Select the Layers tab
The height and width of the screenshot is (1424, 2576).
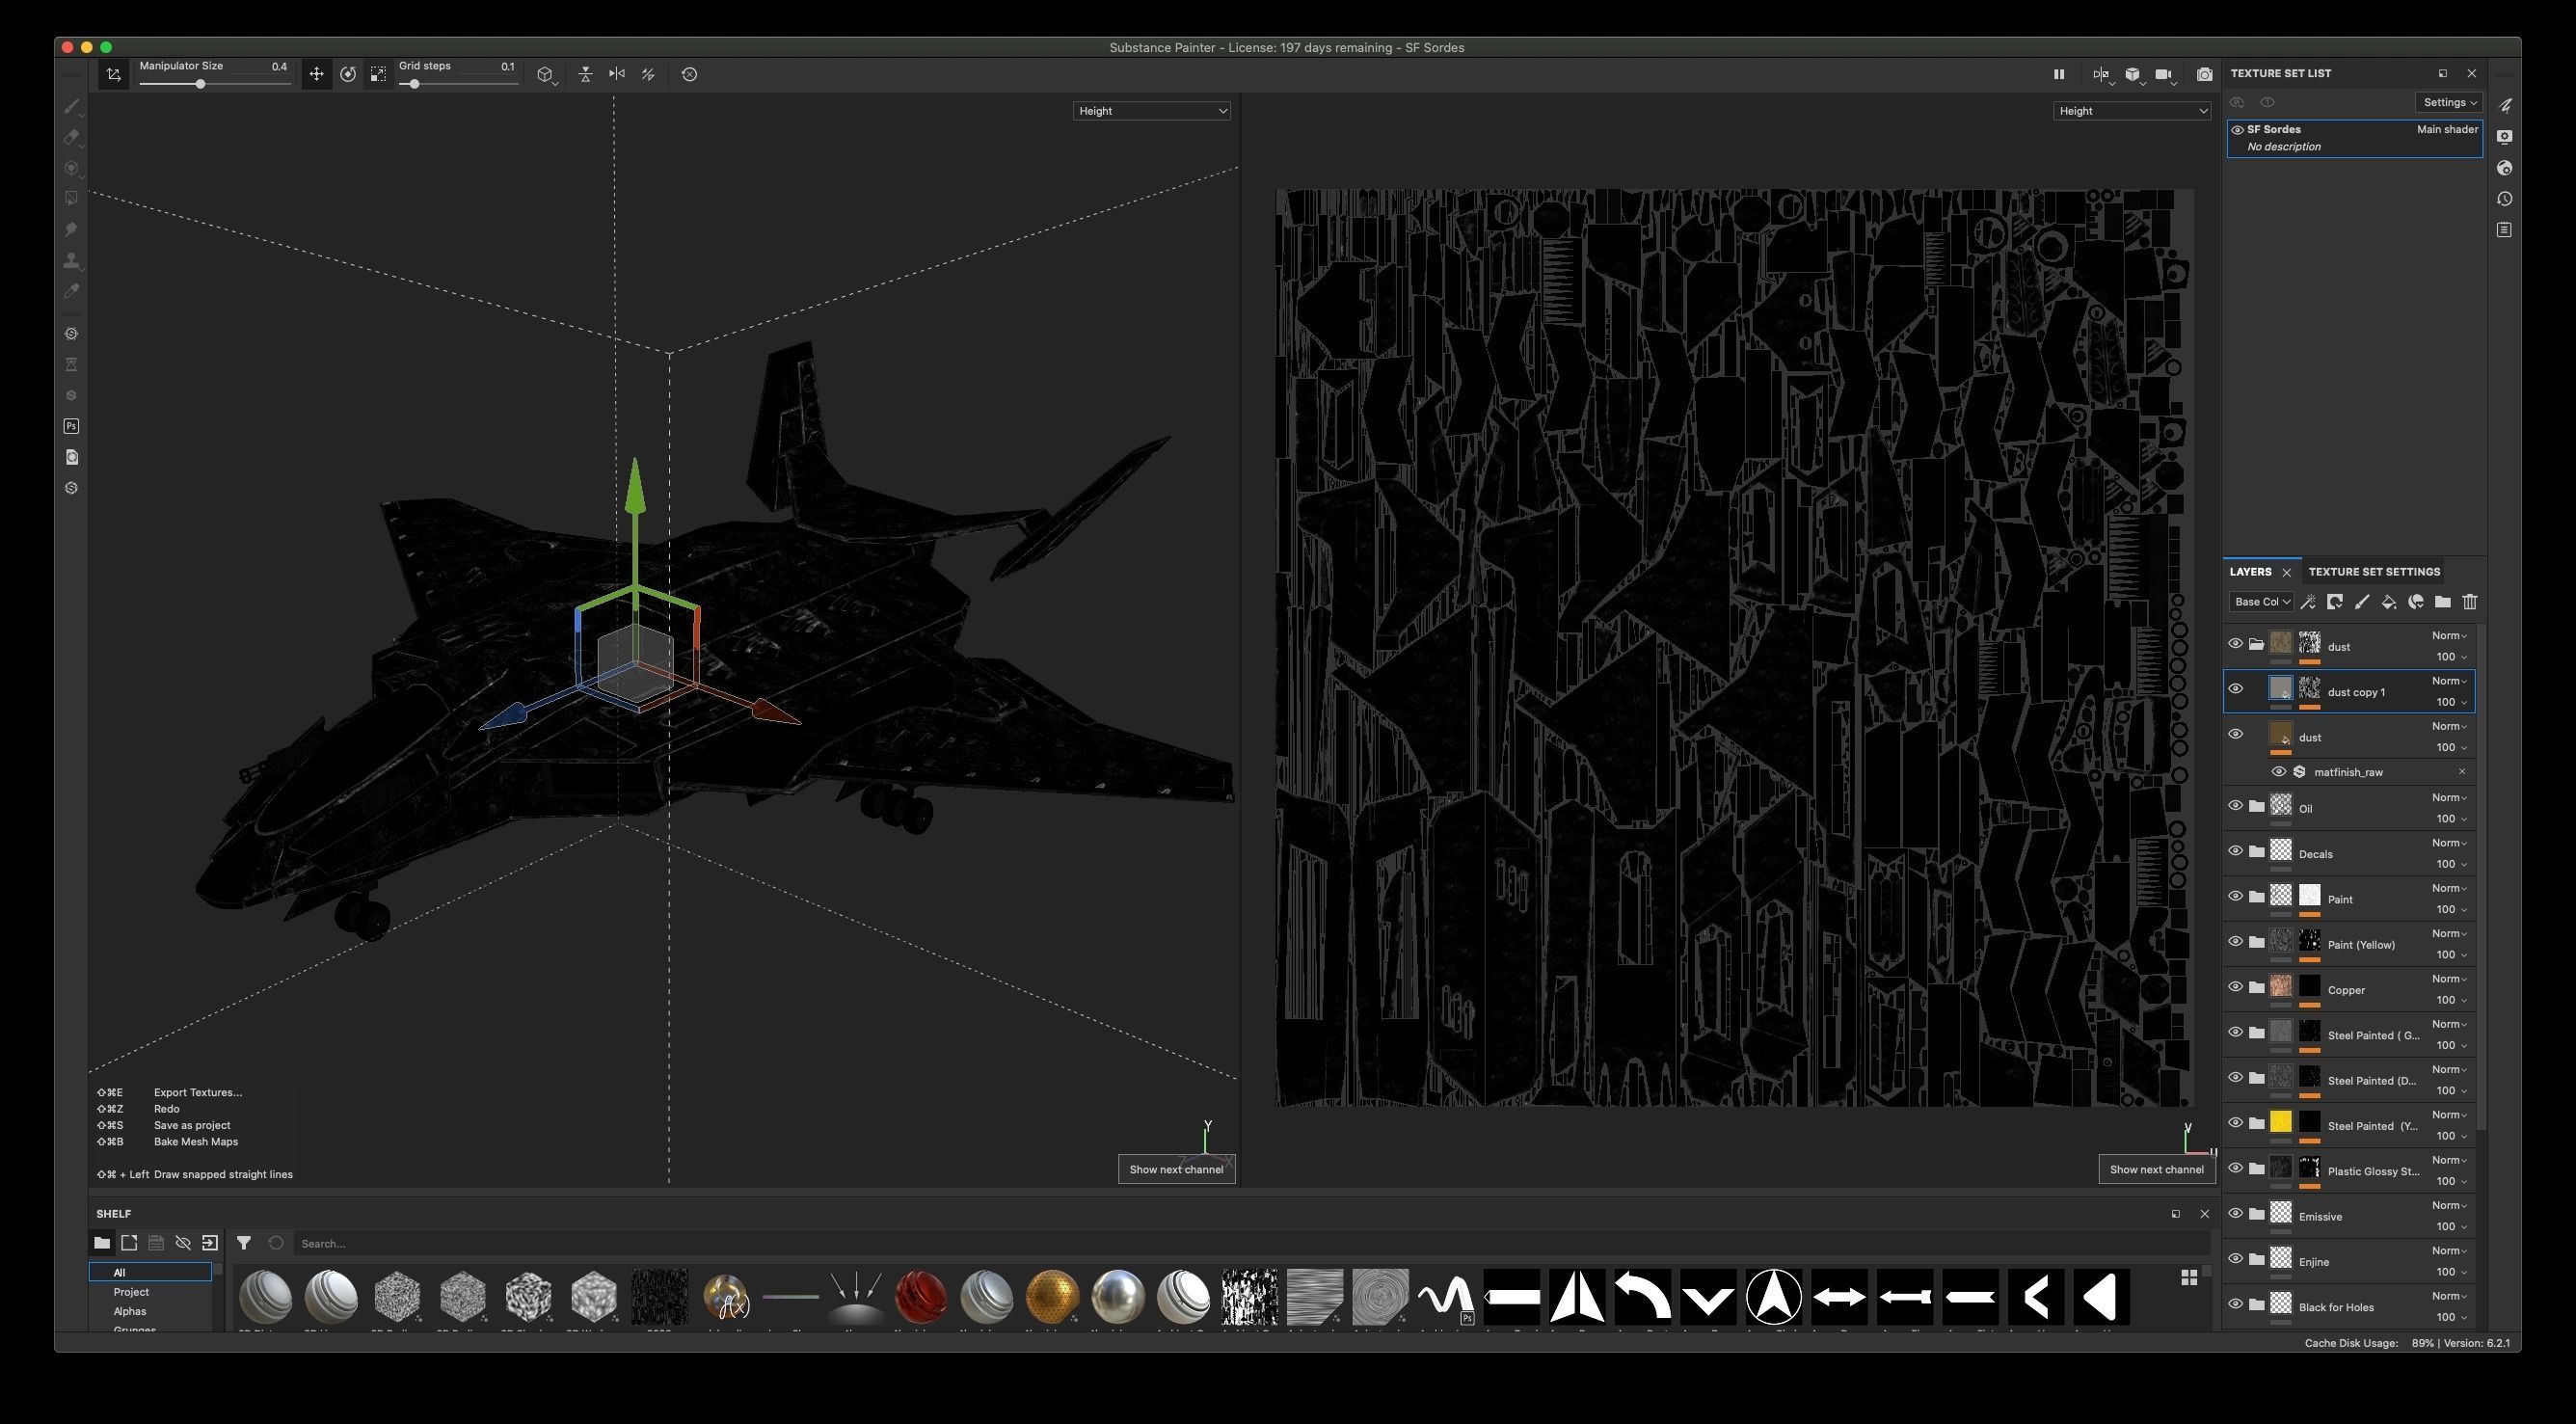2250,572
